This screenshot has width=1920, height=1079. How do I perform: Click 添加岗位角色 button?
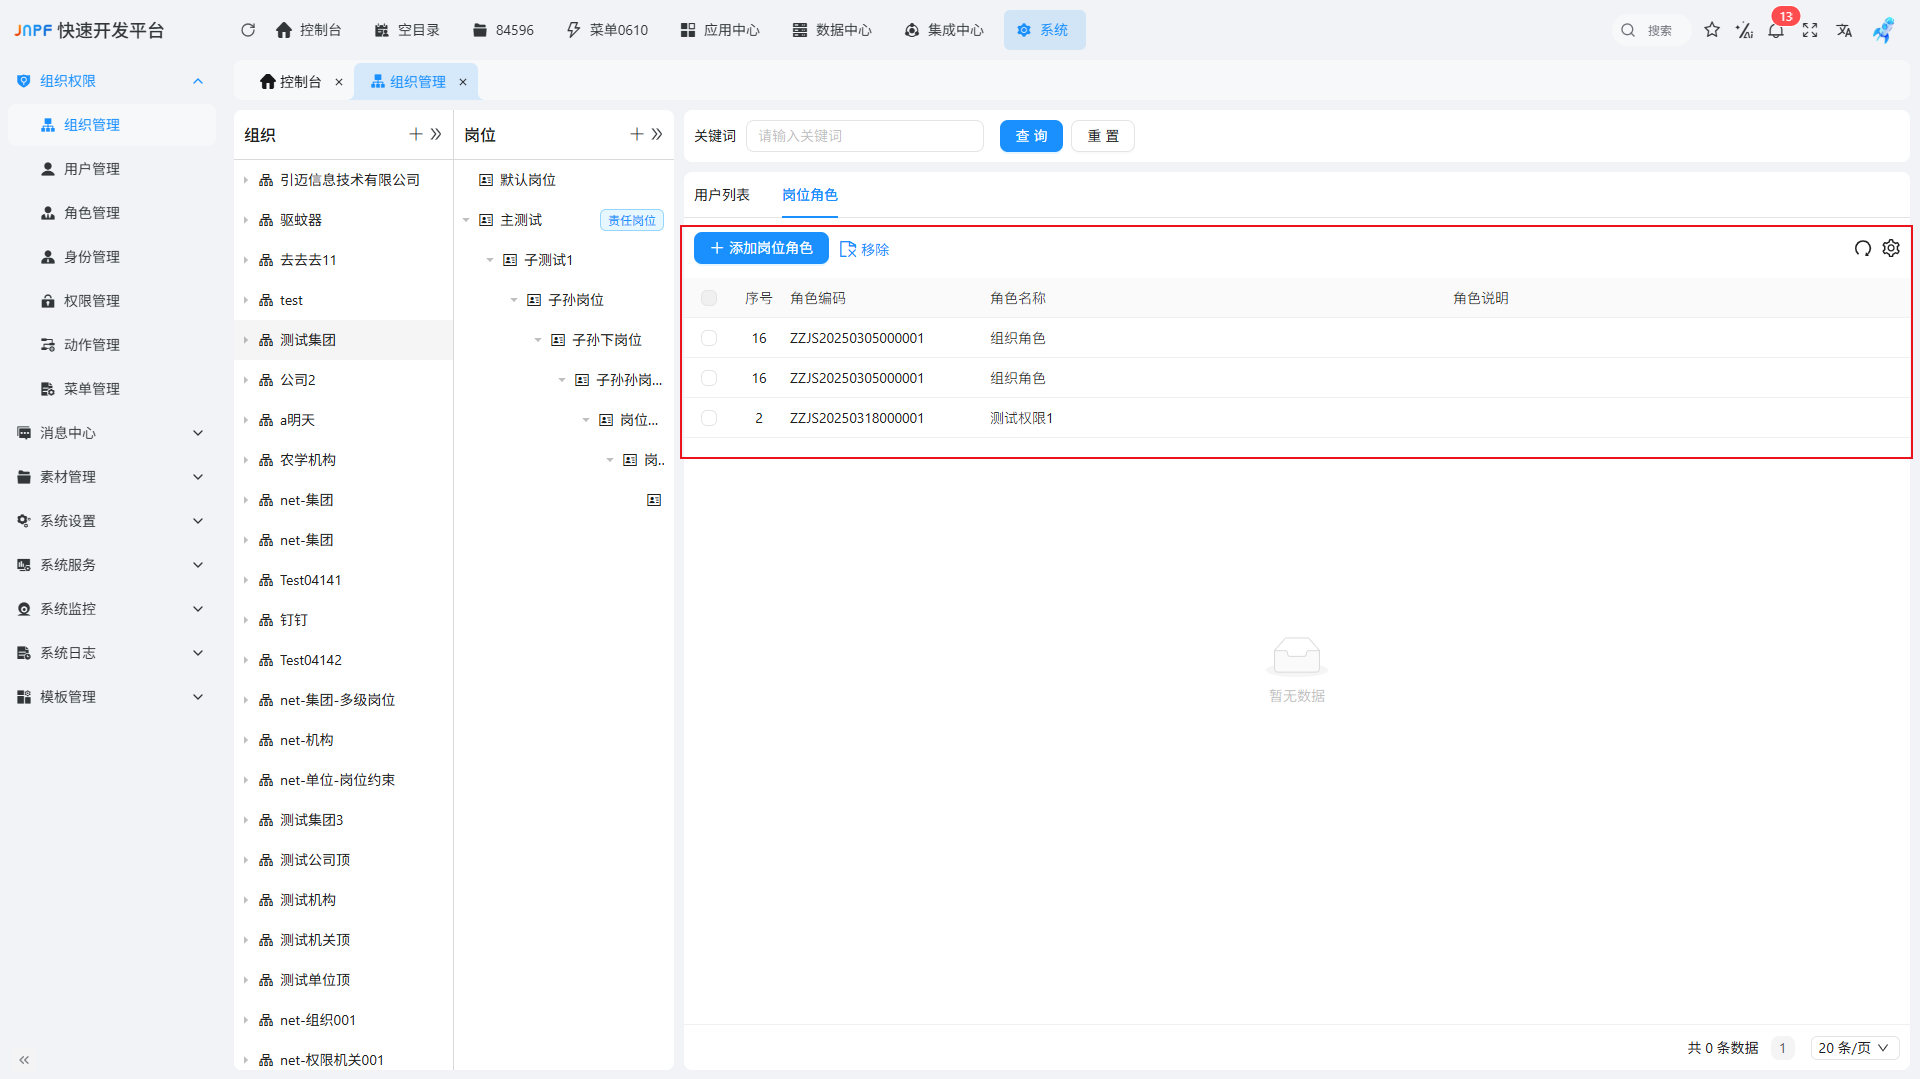[x=761, y=248]
